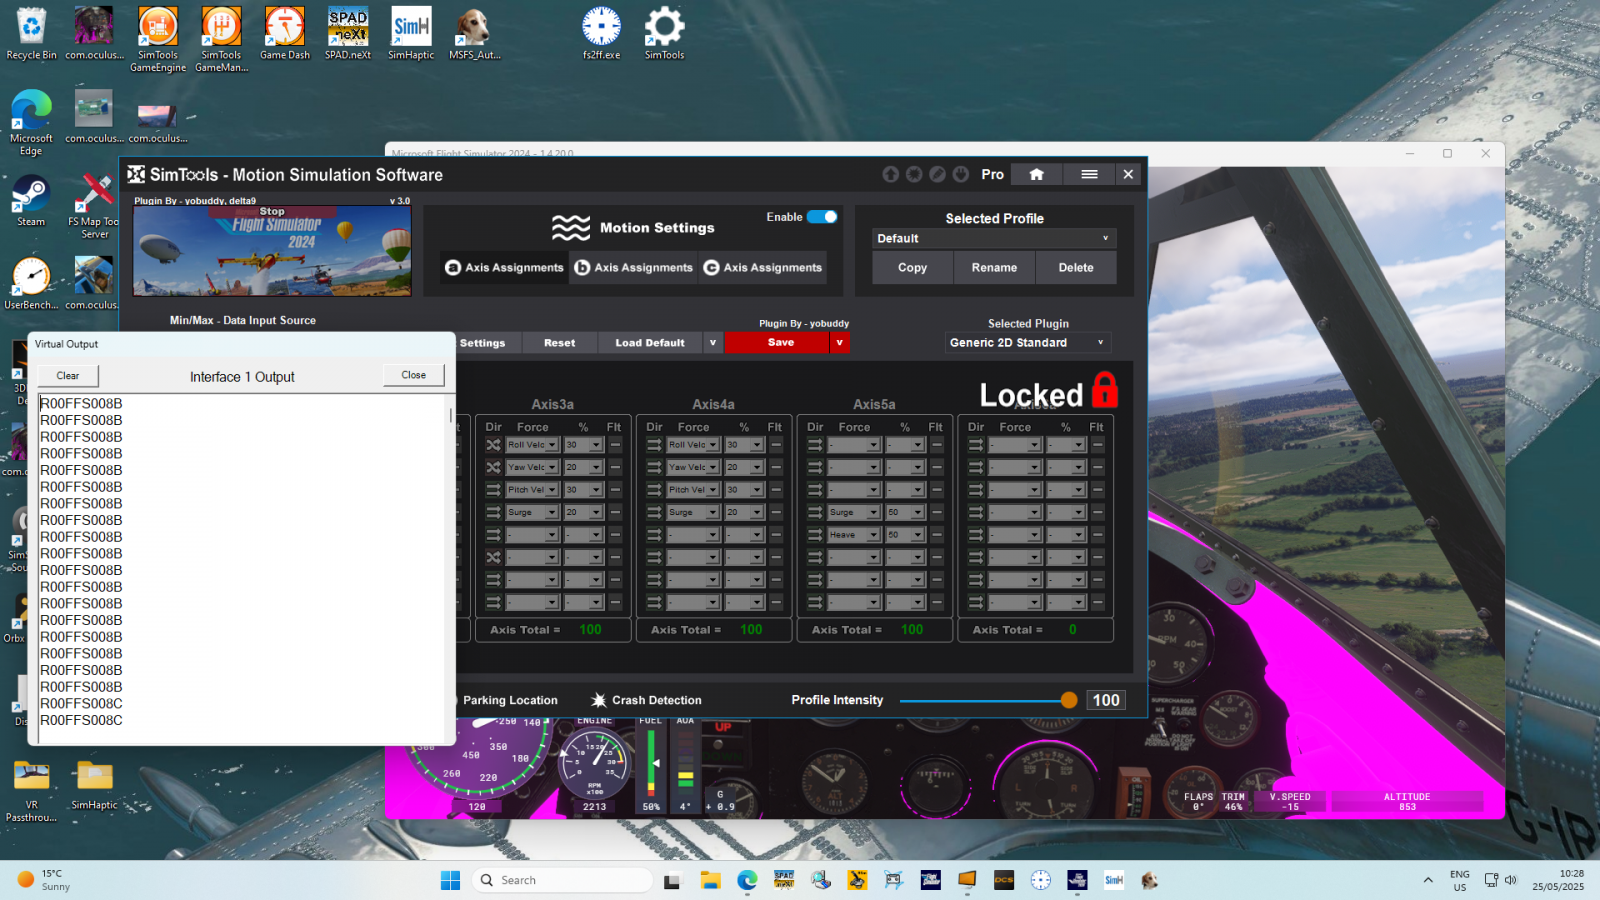Click filter minus button on Axis5a Heave row
Screen dimensions: 1600x900
click(x=937, y=535)
